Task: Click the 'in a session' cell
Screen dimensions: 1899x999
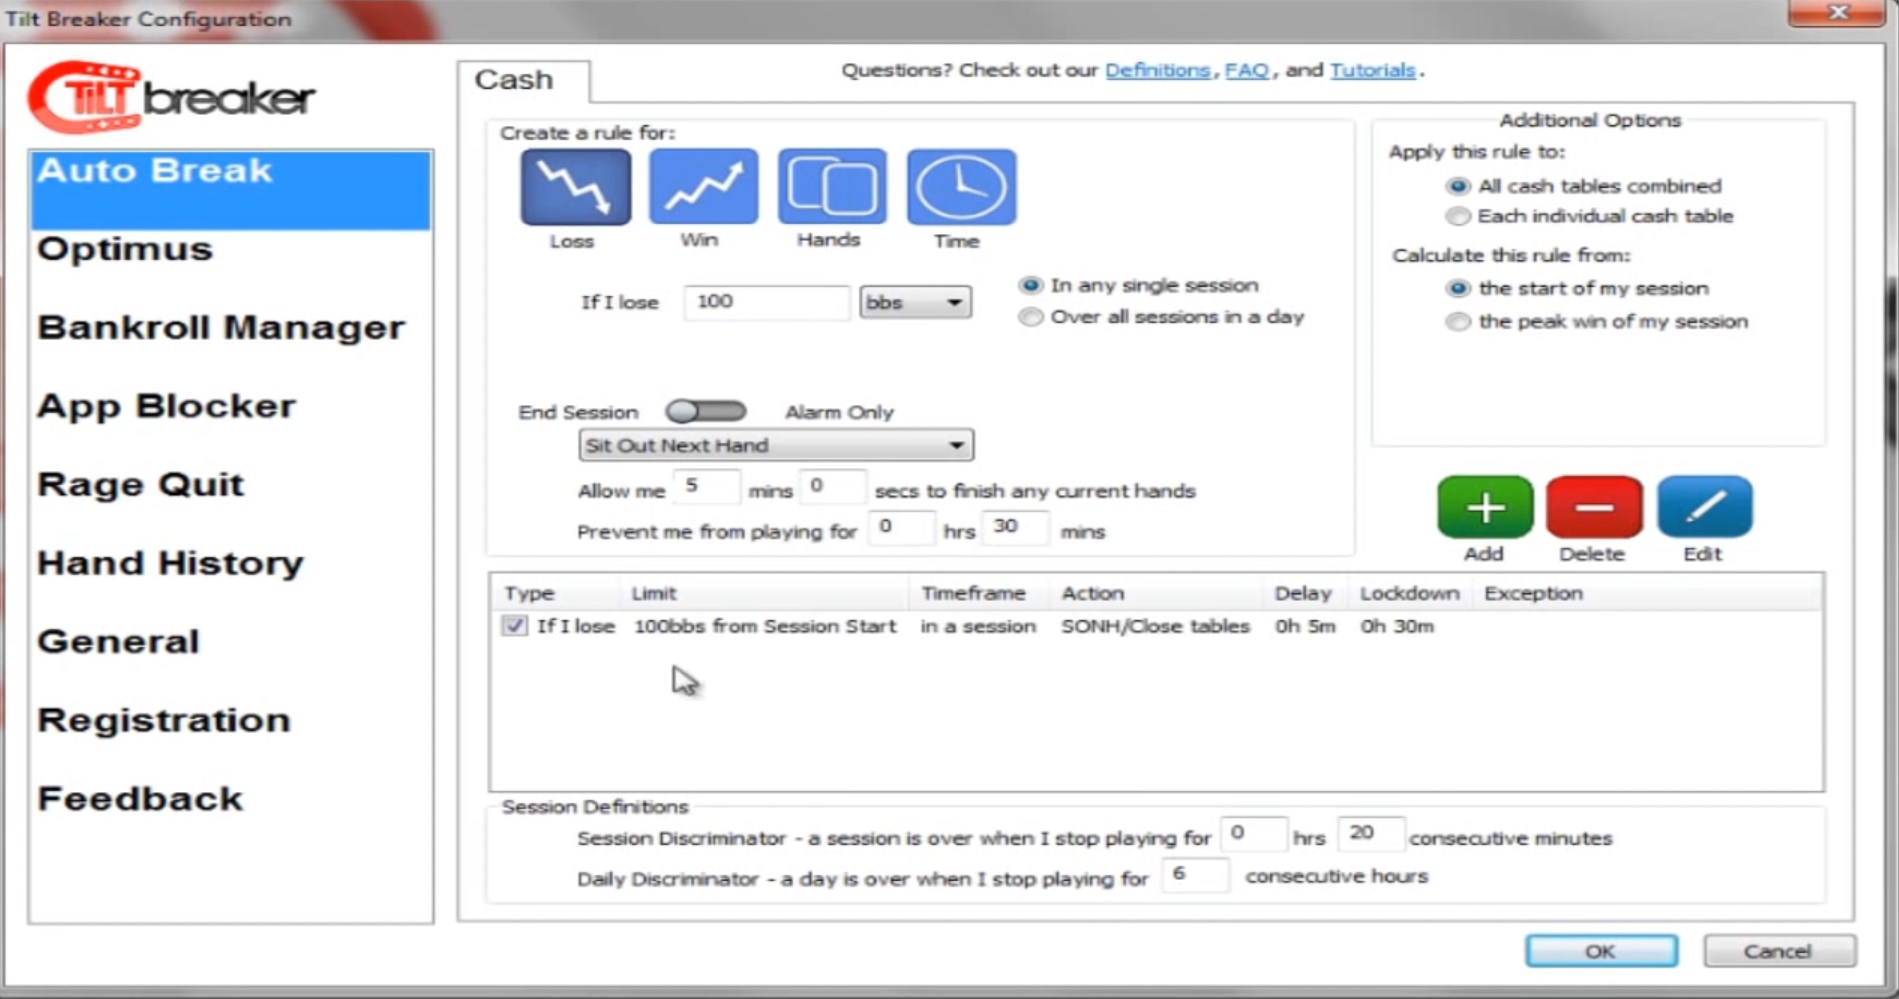Action: pyautogui.click(x=978, y=627)
